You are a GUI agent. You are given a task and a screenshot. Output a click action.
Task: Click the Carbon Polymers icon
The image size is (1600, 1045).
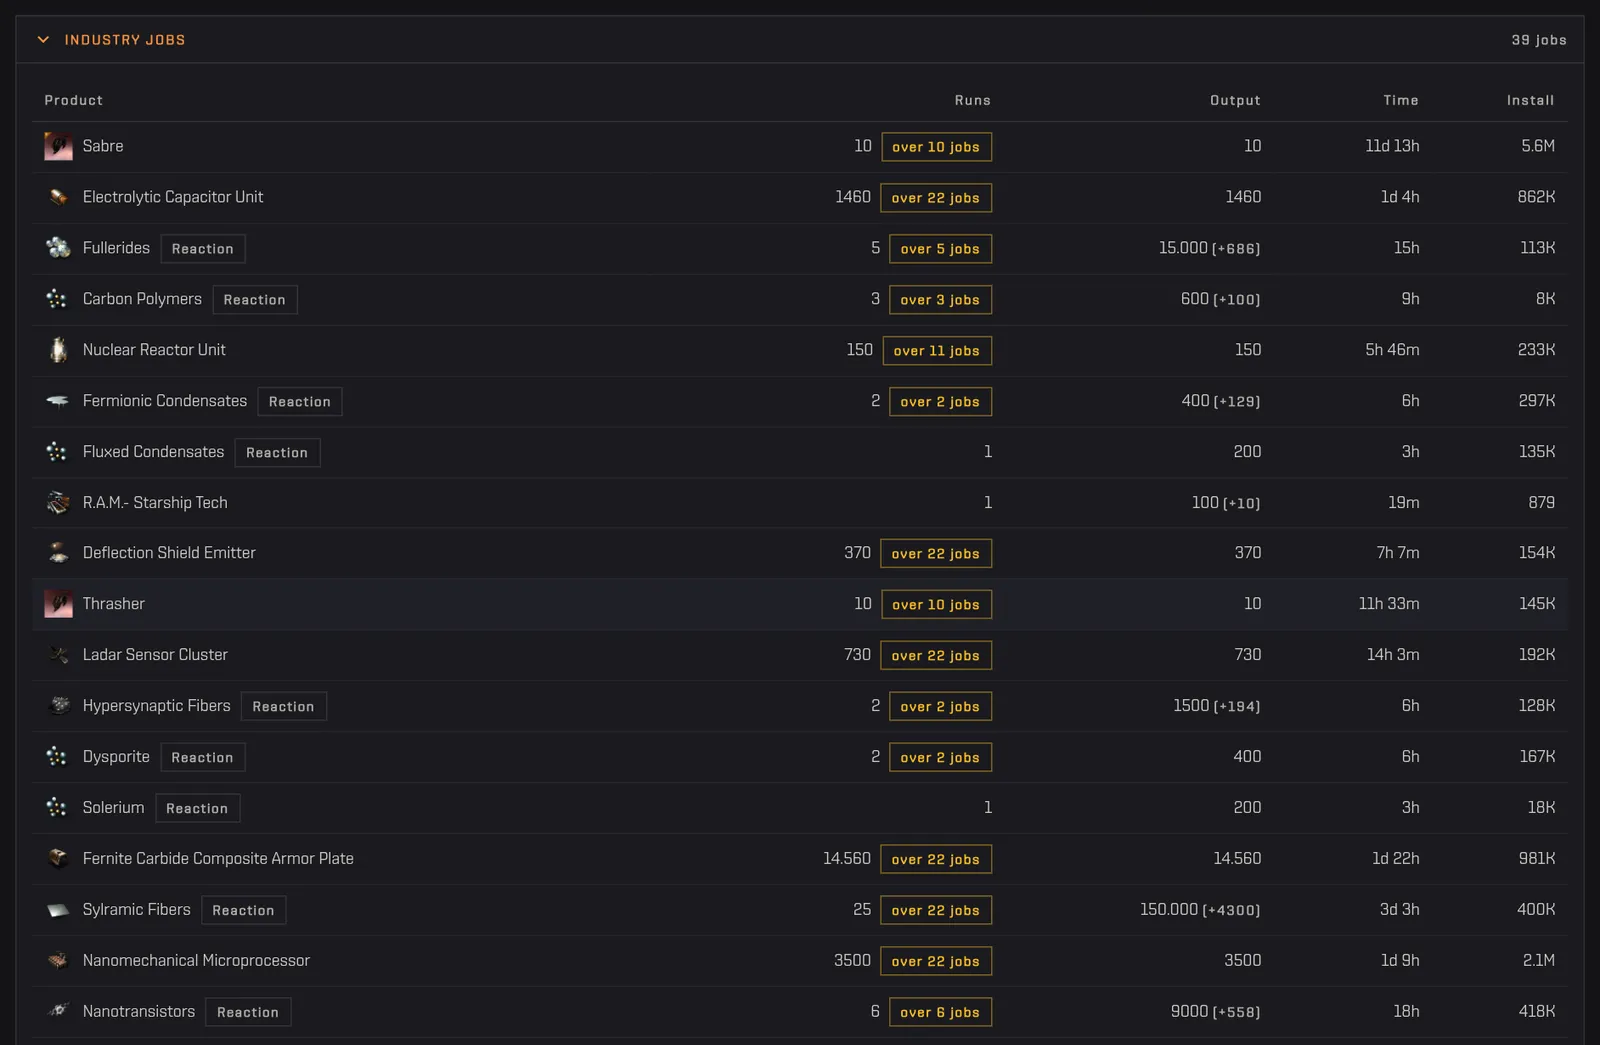[58, 299]
